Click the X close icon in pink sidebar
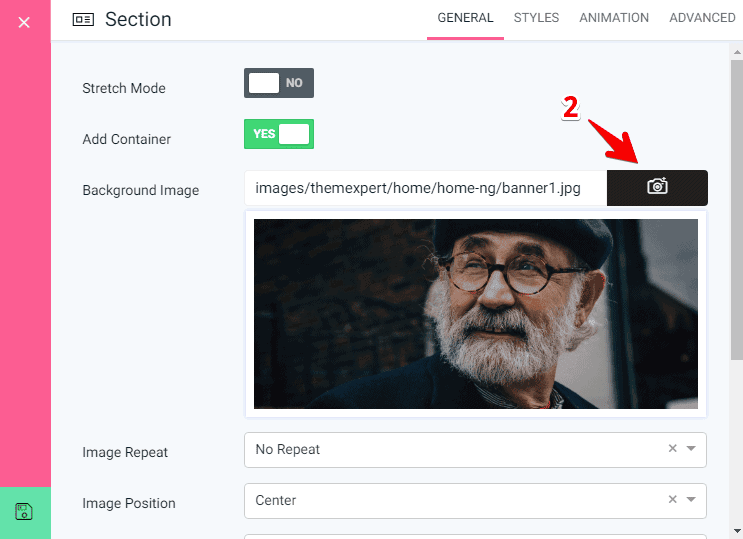Viewport: 743px width, 539px height. tap(24, 22)
